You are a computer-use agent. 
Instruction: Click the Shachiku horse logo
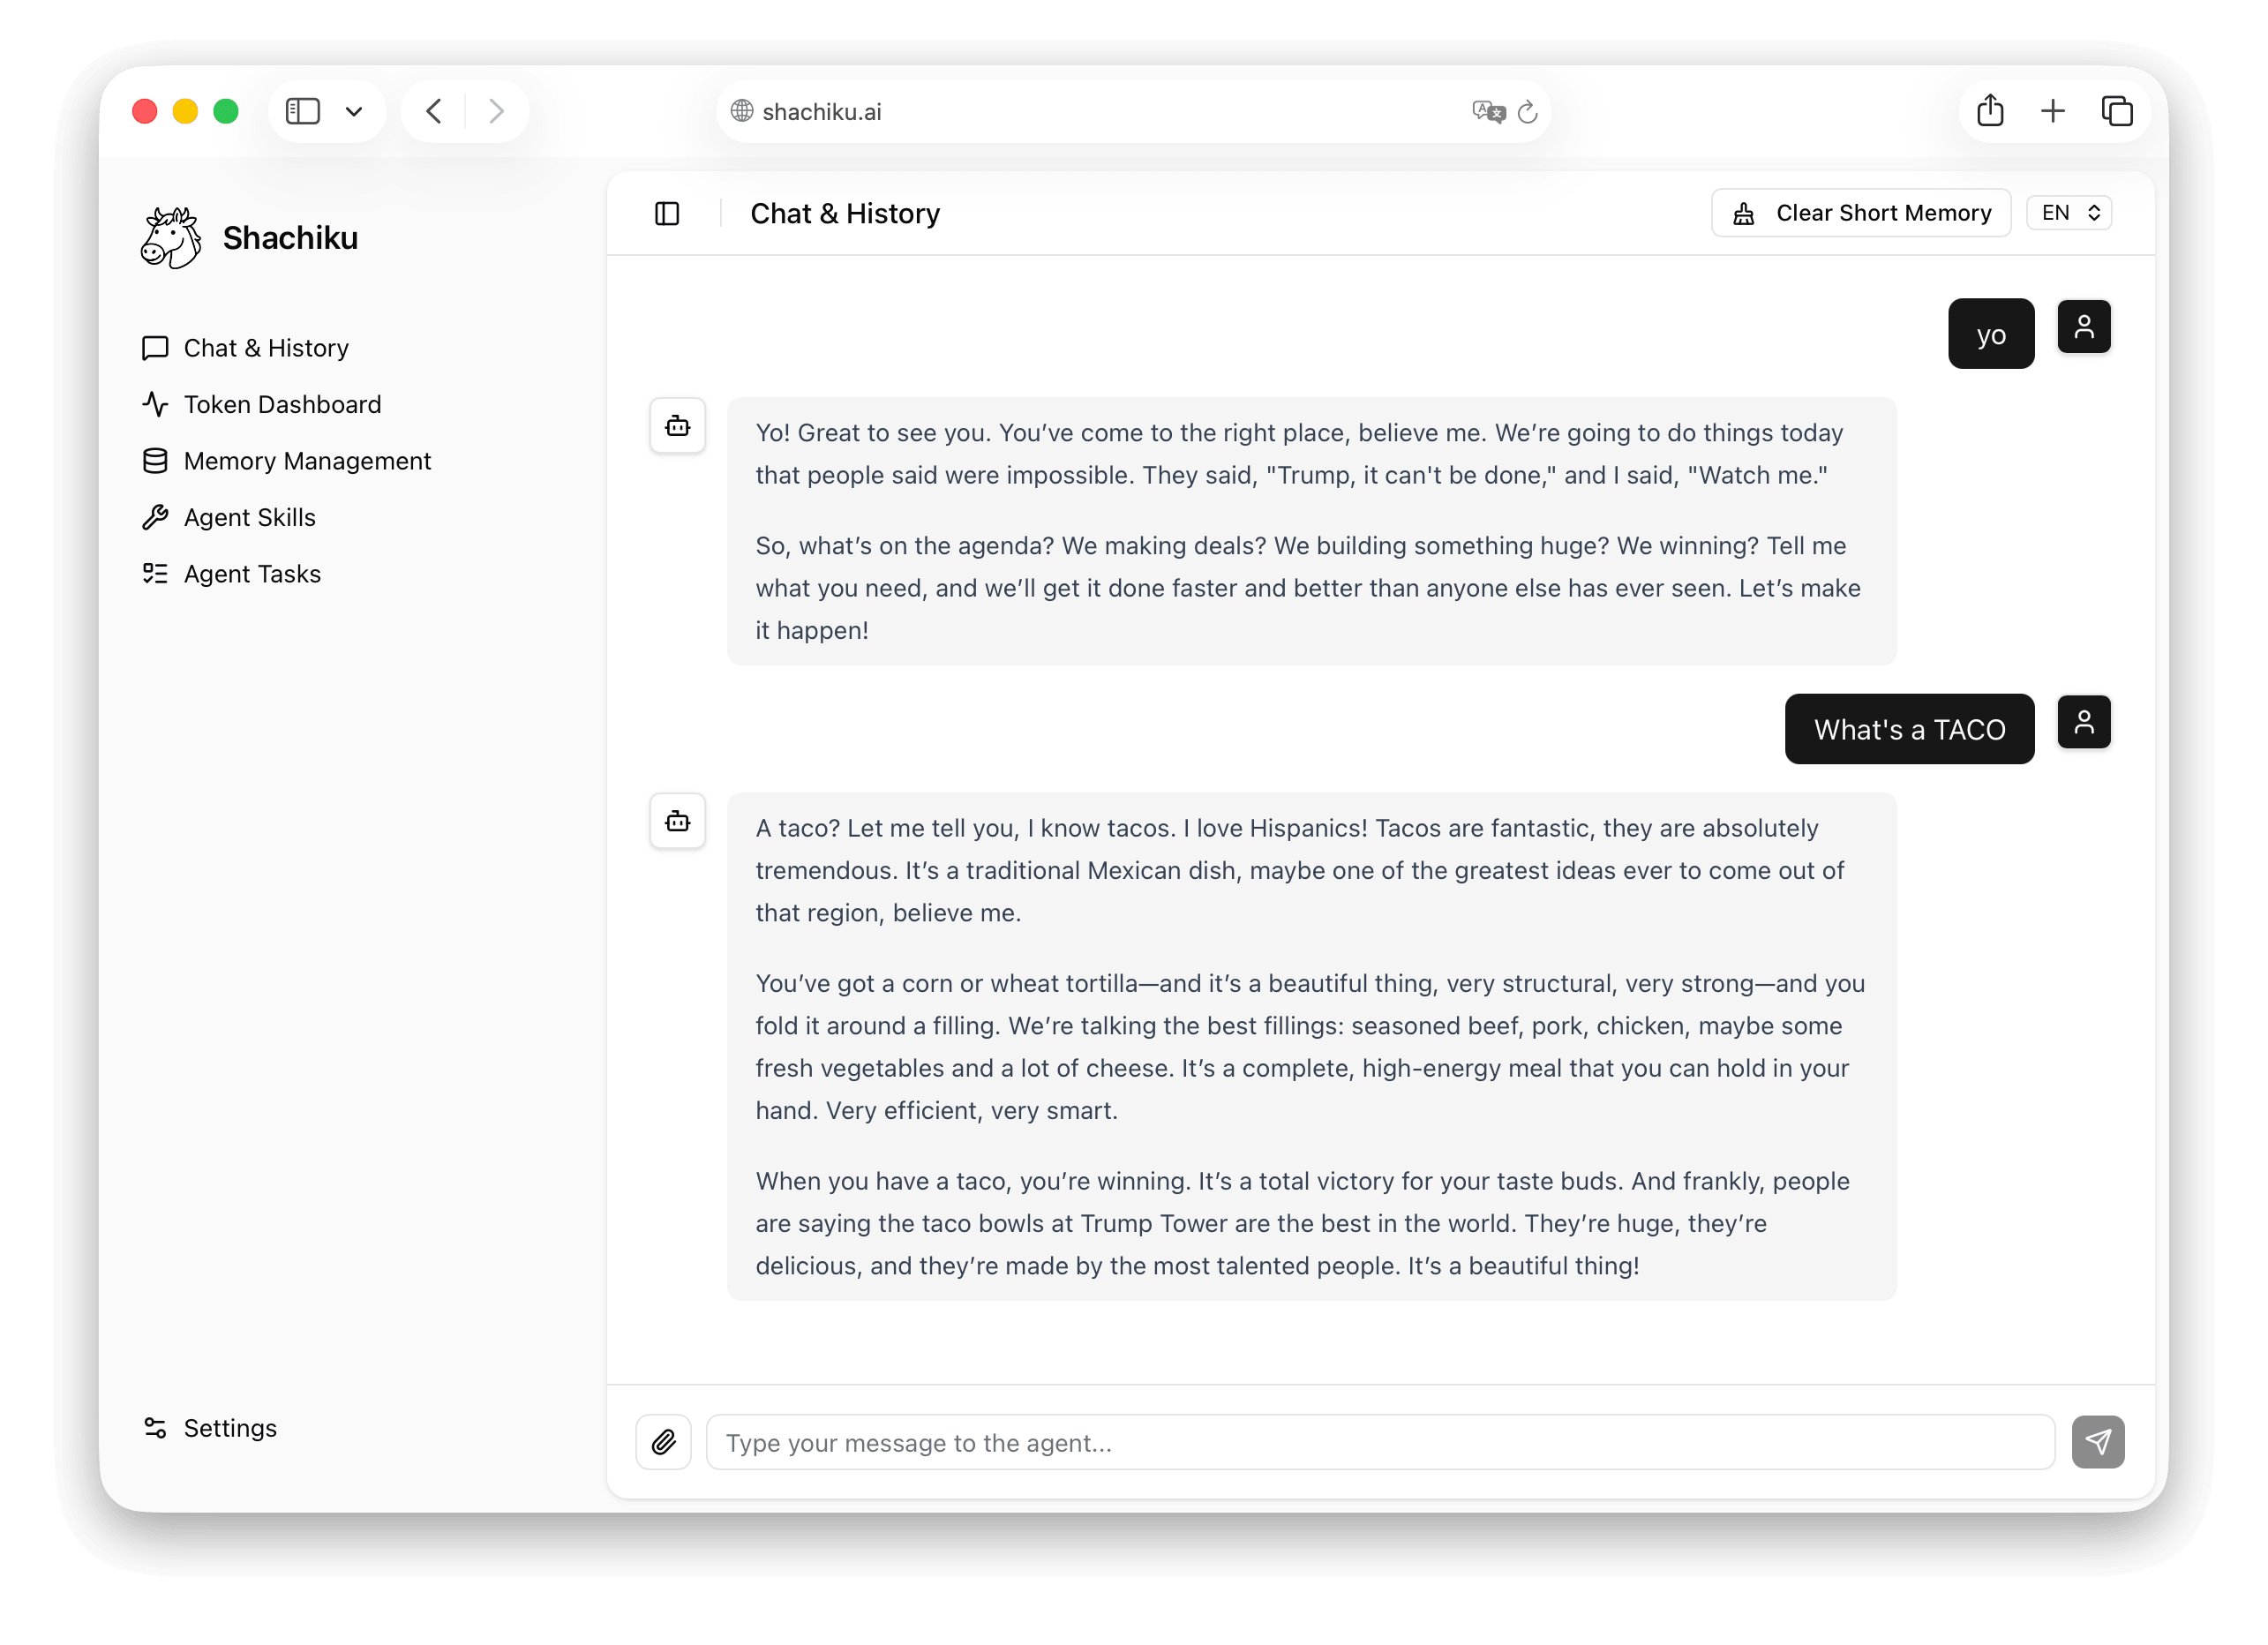pyautogui.click(x=171, y=238)
